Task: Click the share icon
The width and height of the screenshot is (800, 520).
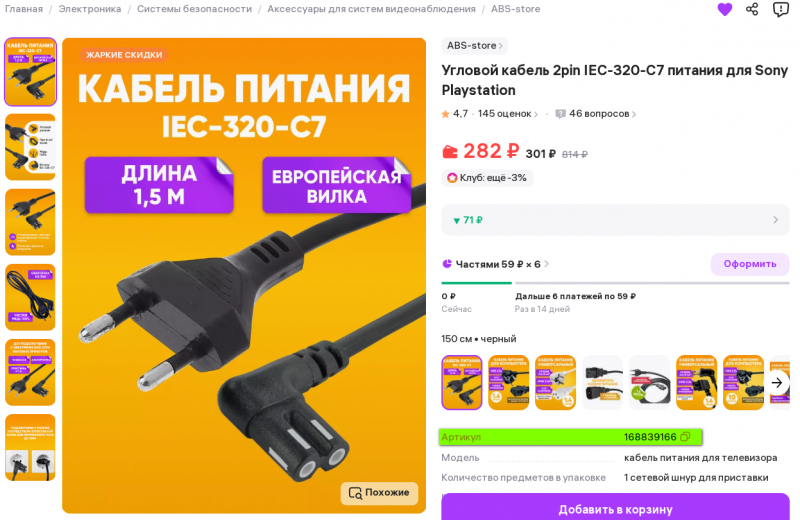Action: [752, 9]
